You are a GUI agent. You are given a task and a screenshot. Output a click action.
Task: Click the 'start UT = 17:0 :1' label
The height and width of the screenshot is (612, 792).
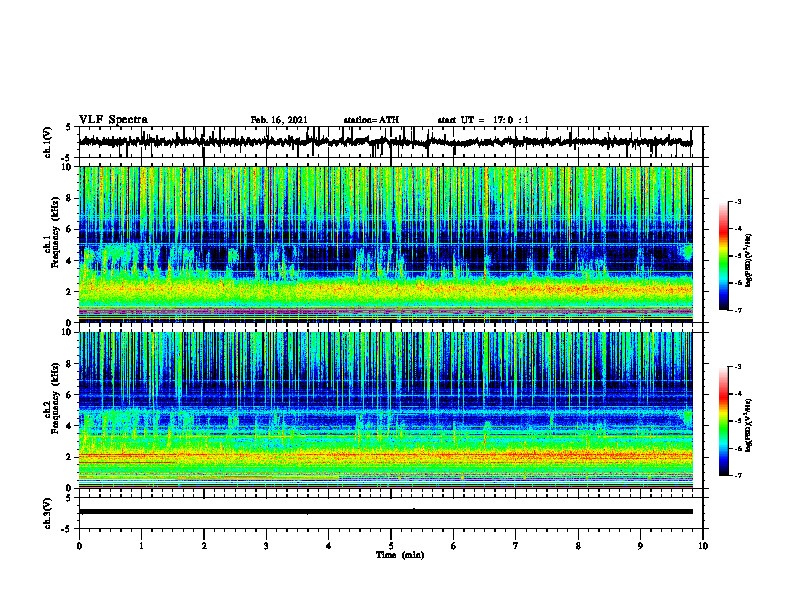pos(483,120)
